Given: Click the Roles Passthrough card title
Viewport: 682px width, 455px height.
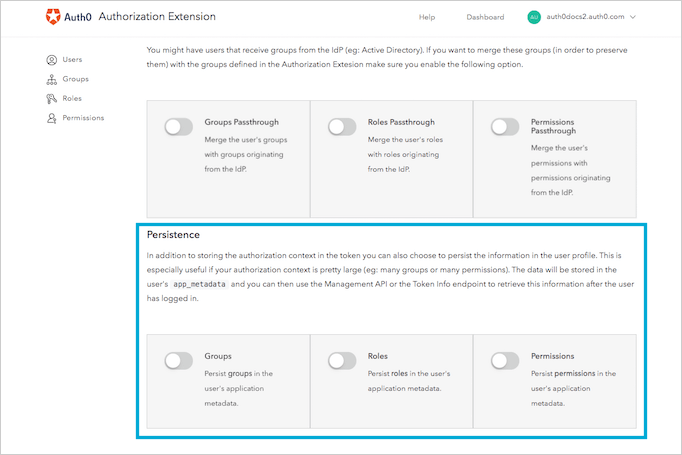Looking at the screenshot, I should [x=401, y=122].
